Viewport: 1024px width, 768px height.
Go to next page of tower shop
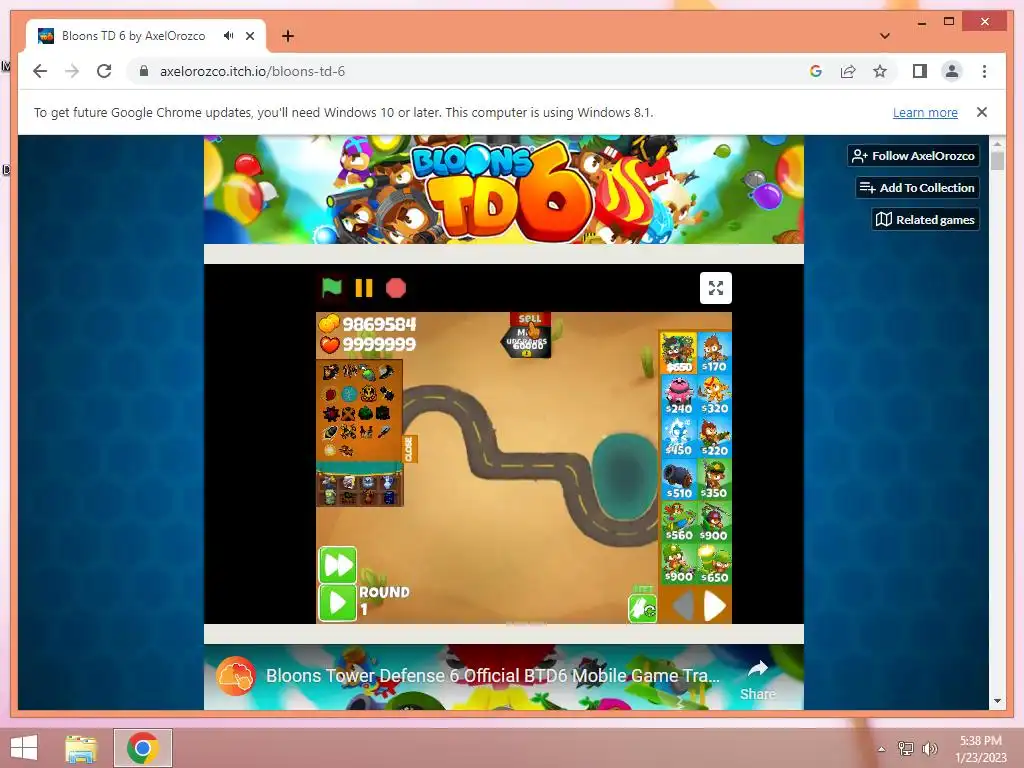[714, 607]
